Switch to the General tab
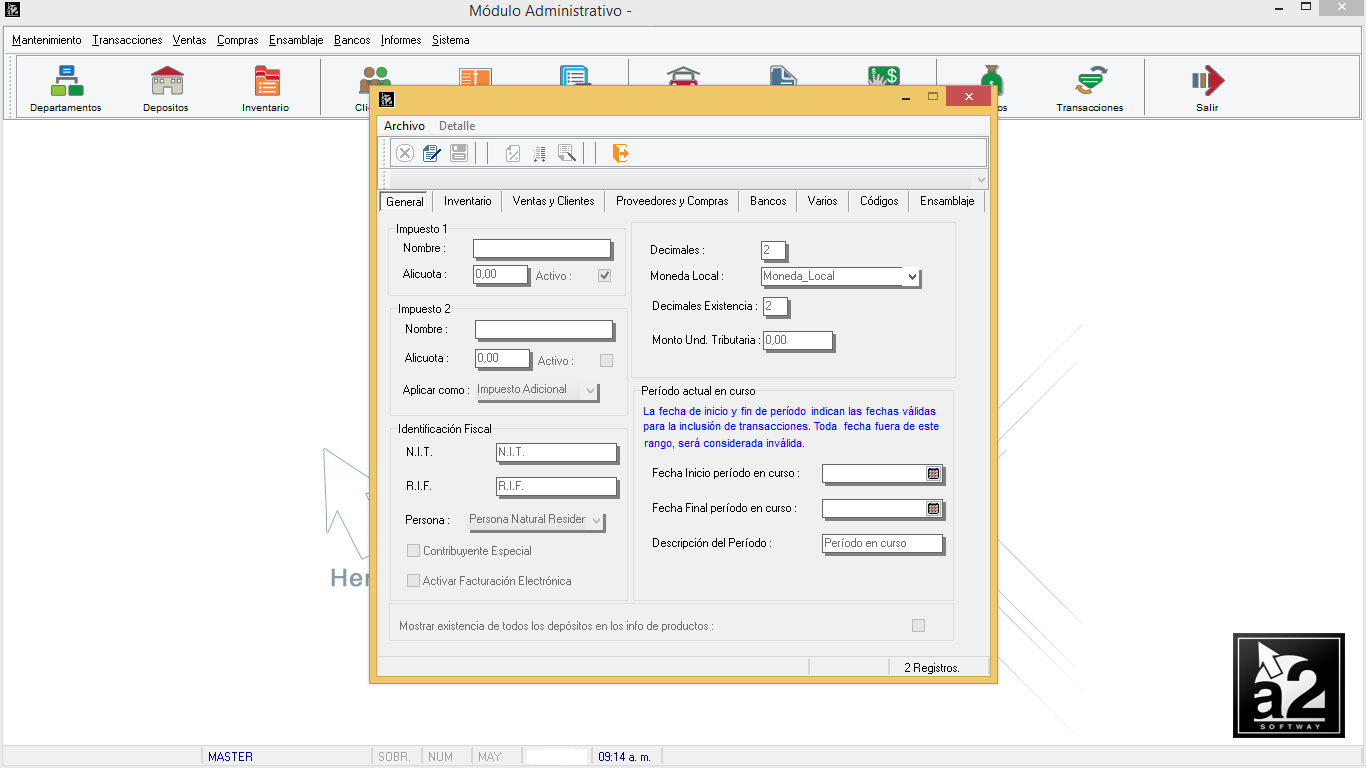Screen dimensions: 1366x768 point(405,201)
